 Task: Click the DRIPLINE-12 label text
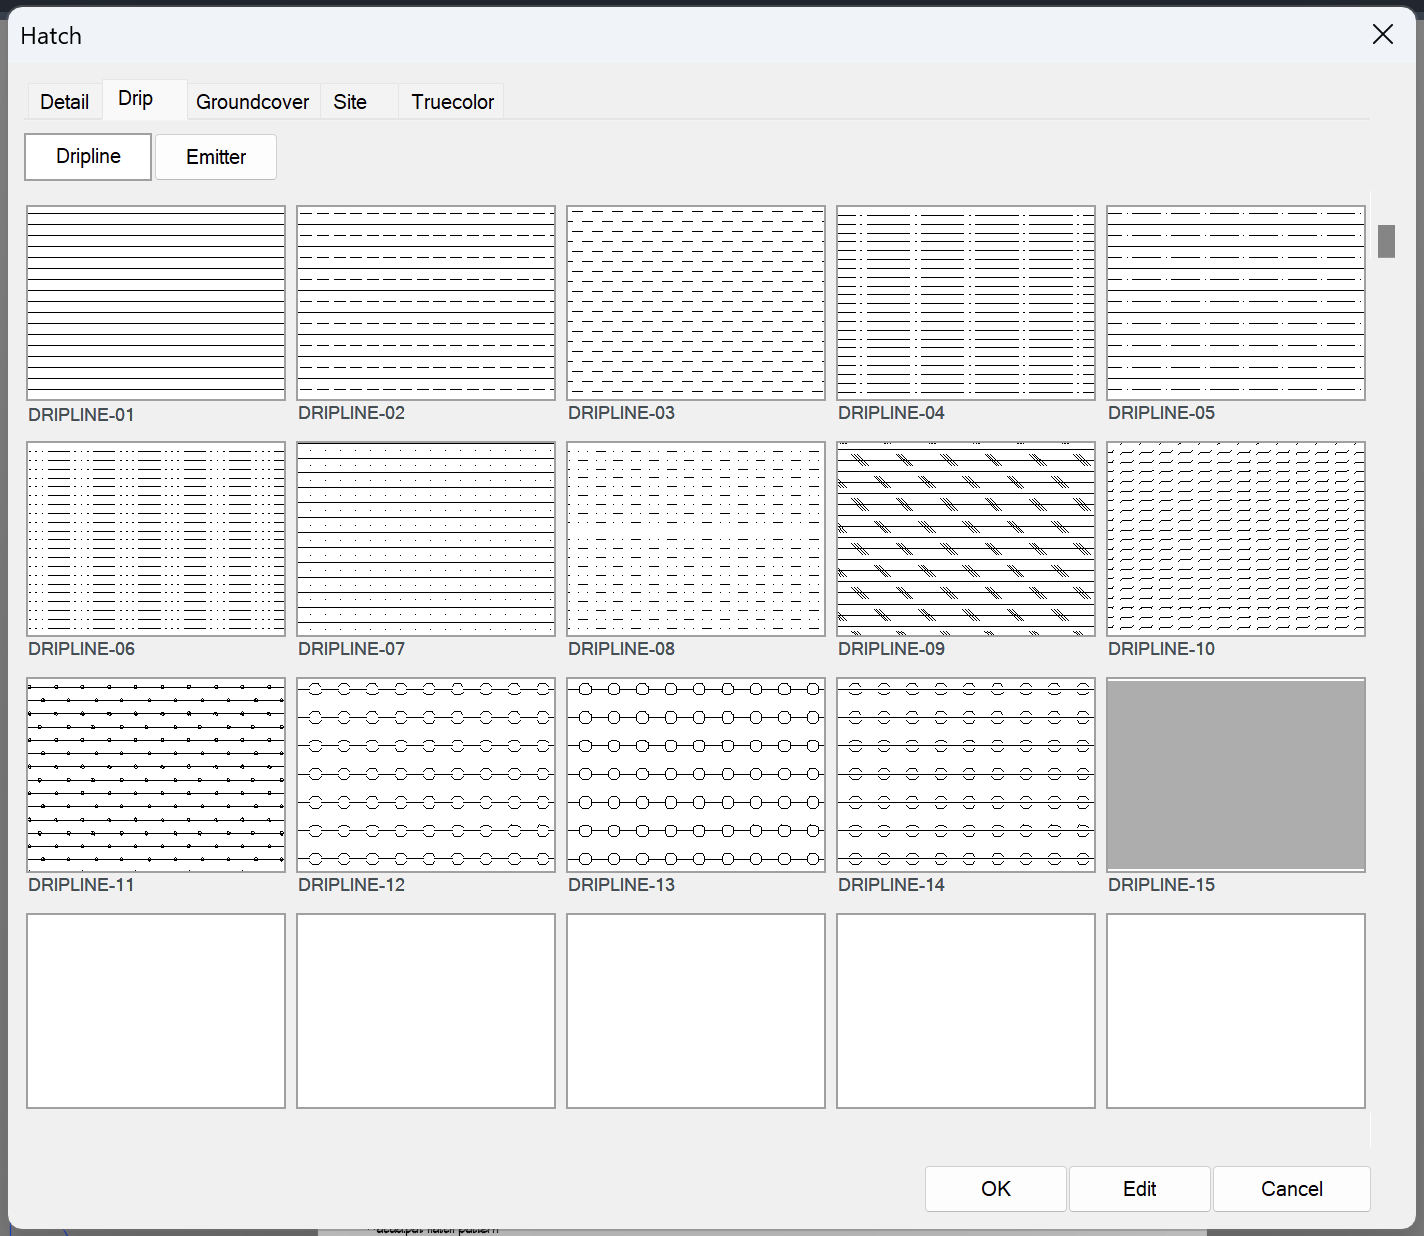[x=351, y=885]
